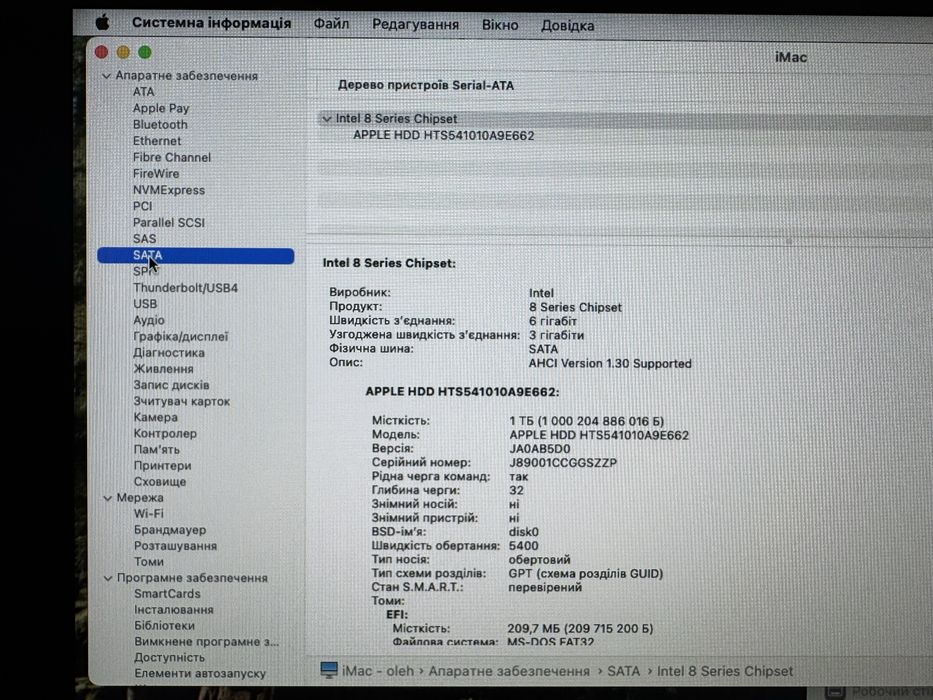Click the rotation speed value 5400
The image size is (933, 700).
point(524,546)
